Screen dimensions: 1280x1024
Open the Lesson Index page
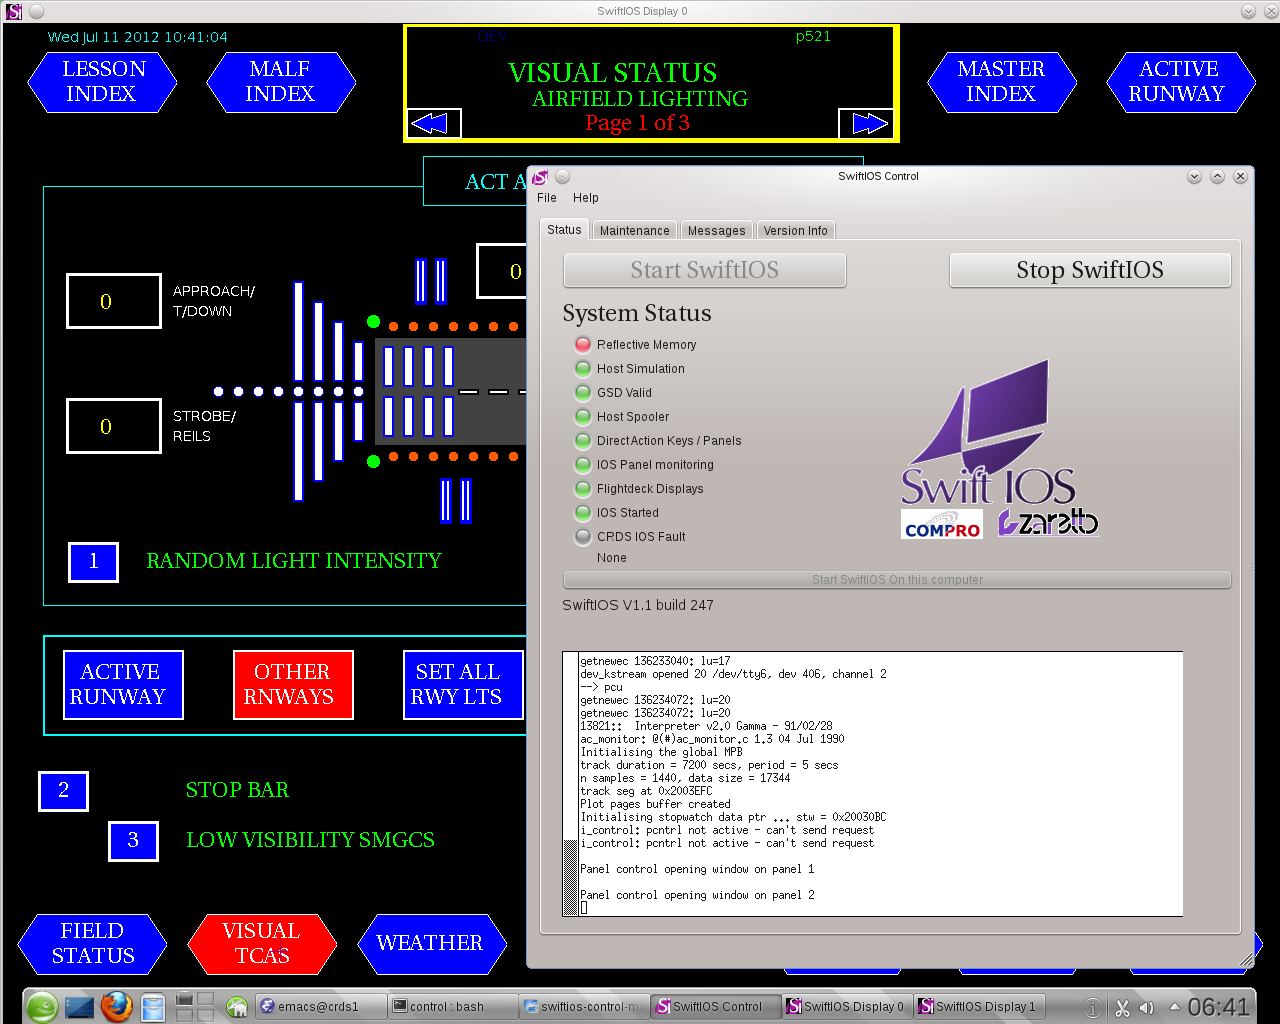[102, 82]
